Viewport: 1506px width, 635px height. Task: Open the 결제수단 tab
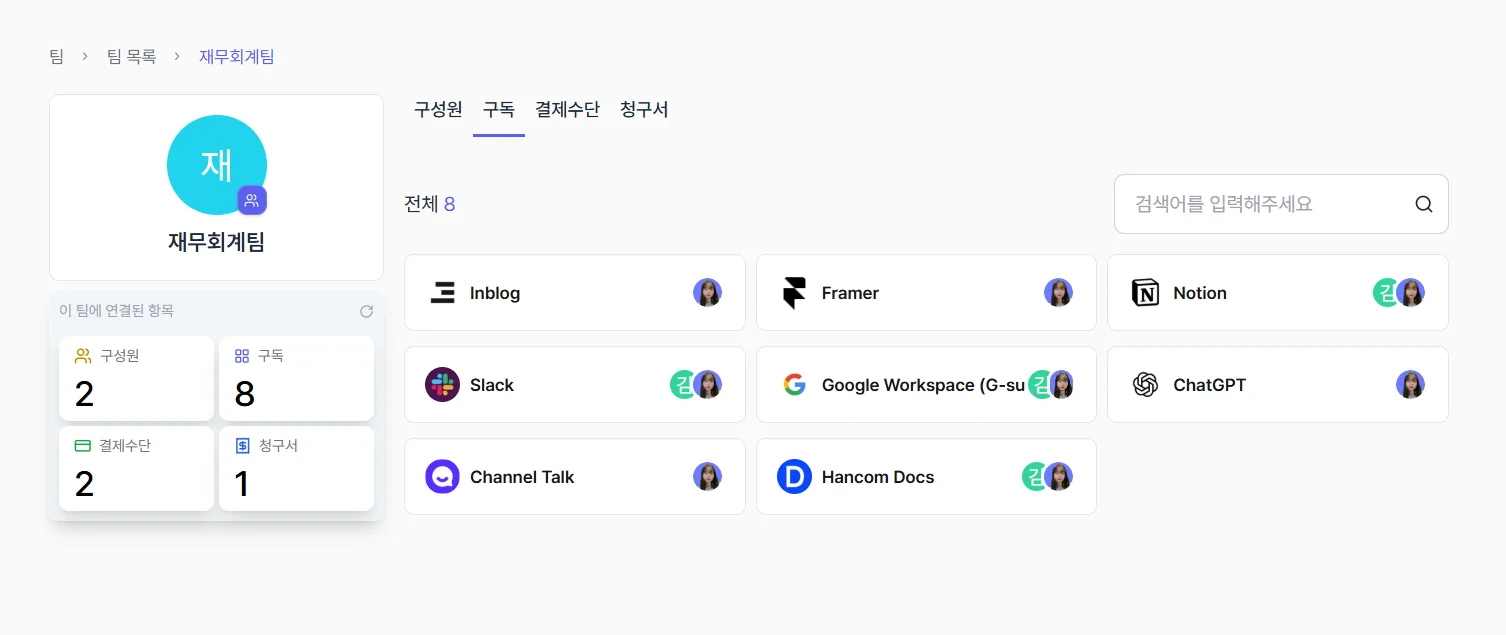click(567, 110)
